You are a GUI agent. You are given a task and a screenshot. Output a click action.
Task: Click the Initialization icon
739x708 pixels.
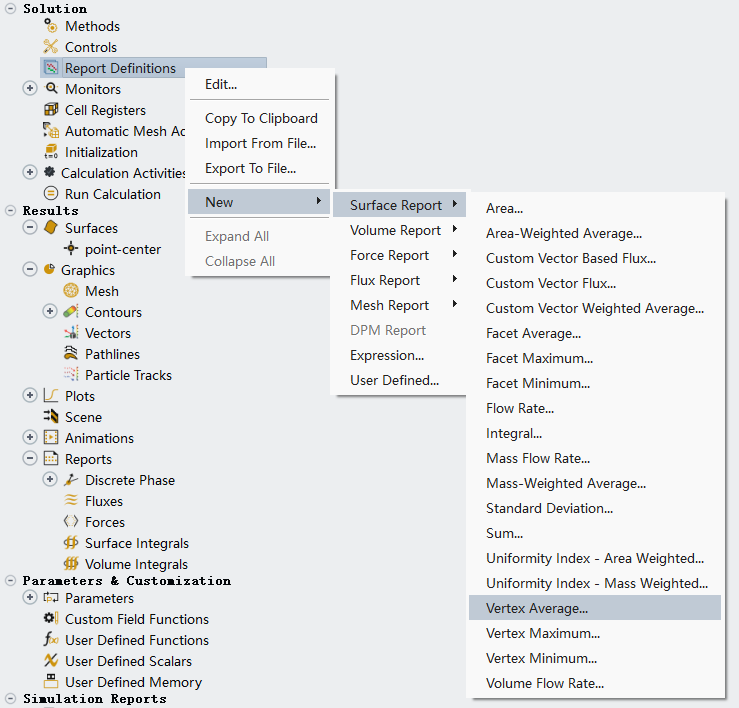click(51, 152)
